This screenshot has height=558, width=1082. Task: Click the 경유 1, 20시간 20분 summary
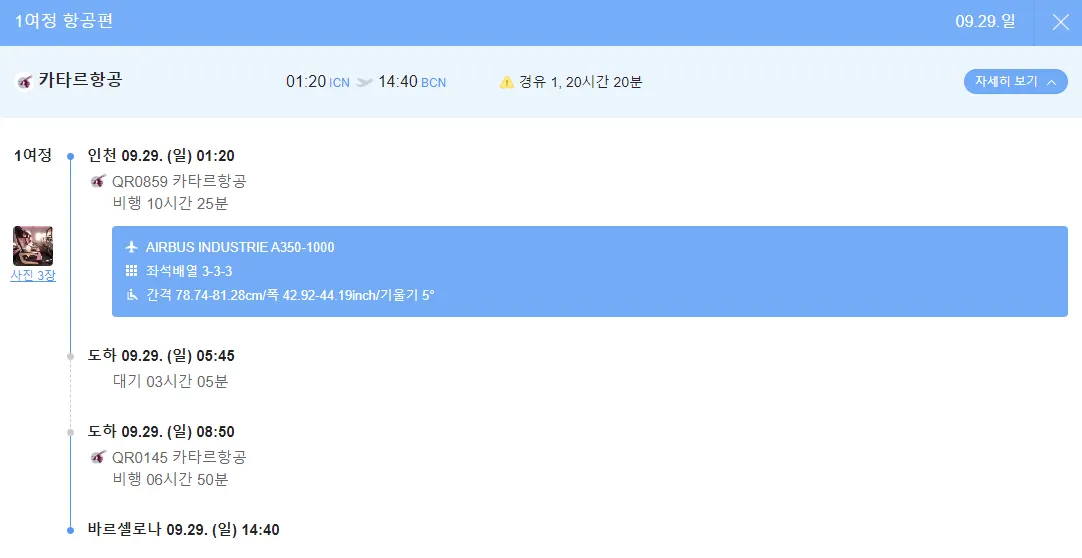pyautogui.click(x=580, y=82)
